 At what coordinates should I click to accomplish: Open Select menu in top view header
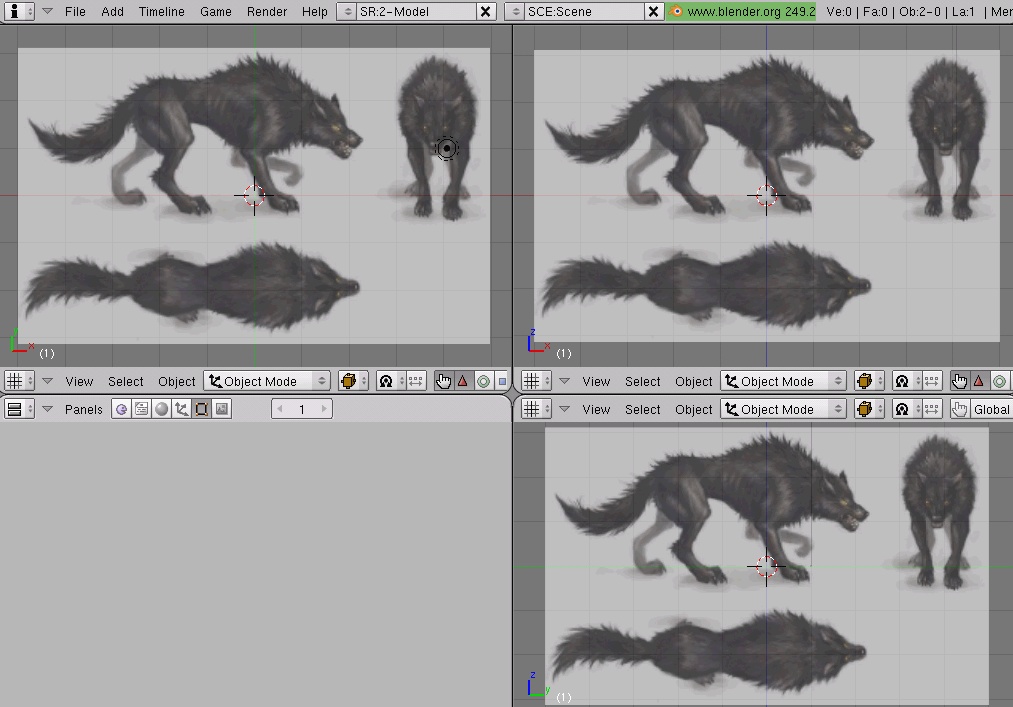[125, 381]
